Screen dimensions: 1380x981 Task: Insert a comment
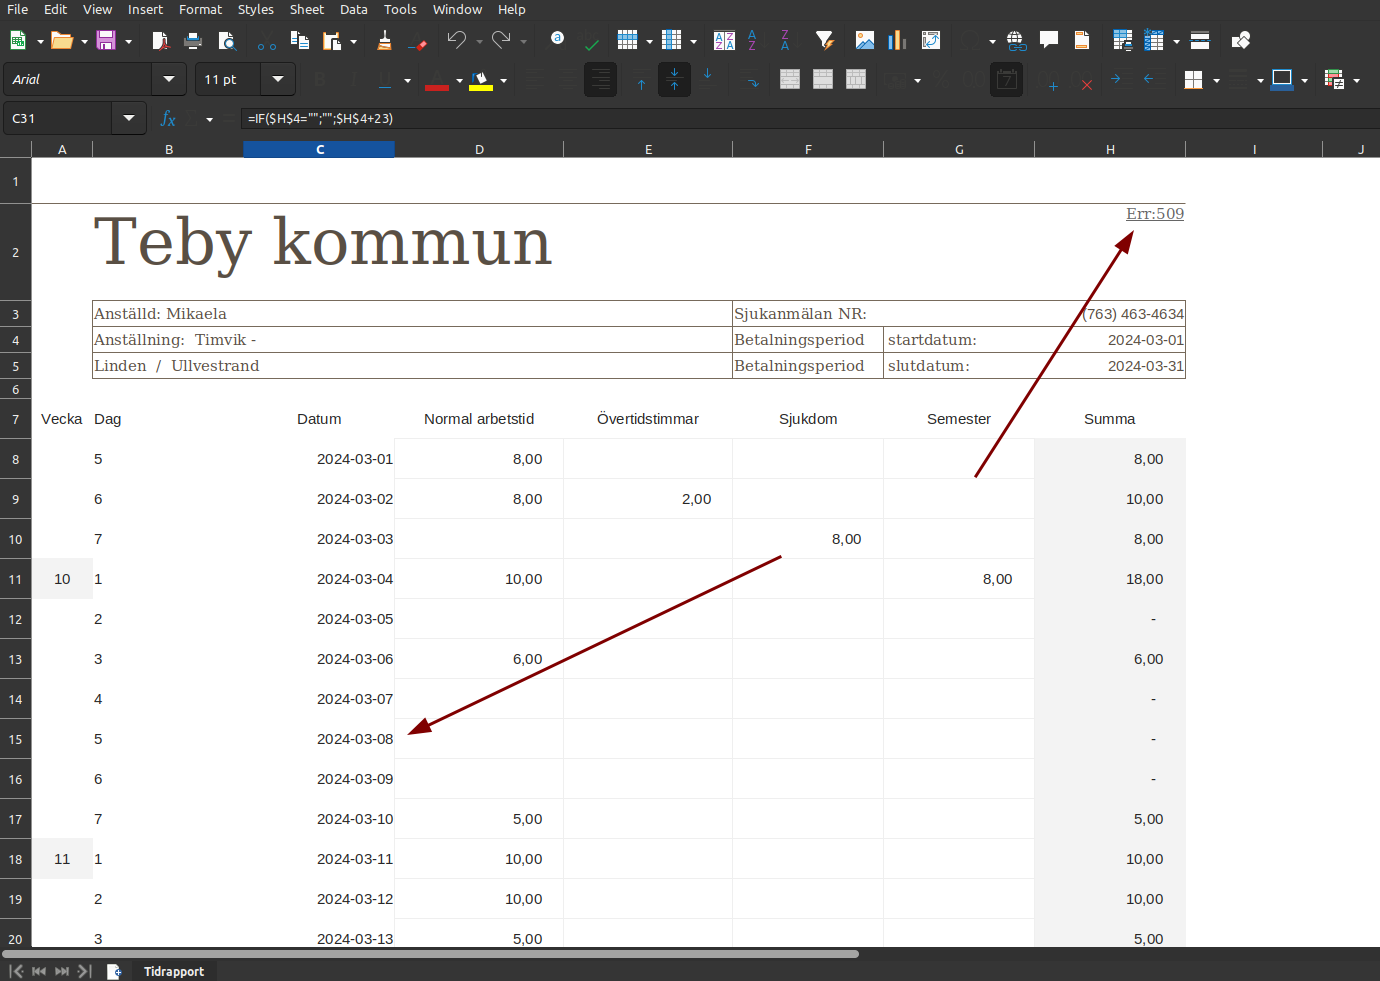click(x=1049, y=40)
